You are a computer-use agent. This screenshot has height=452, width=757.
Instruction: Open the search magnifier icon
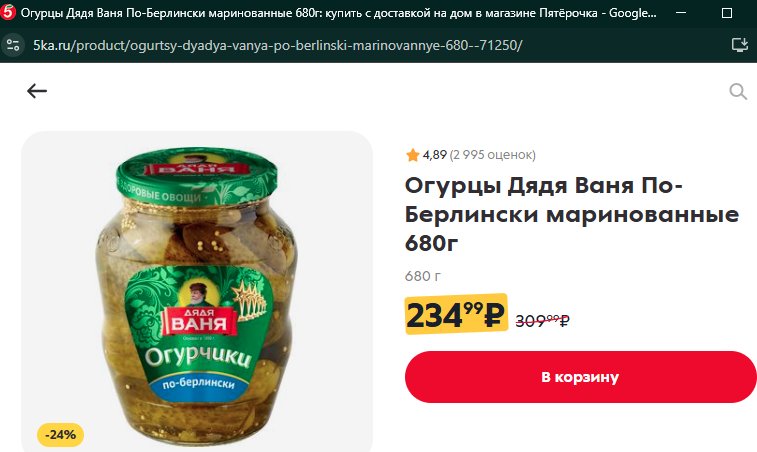tap(738, 91)
